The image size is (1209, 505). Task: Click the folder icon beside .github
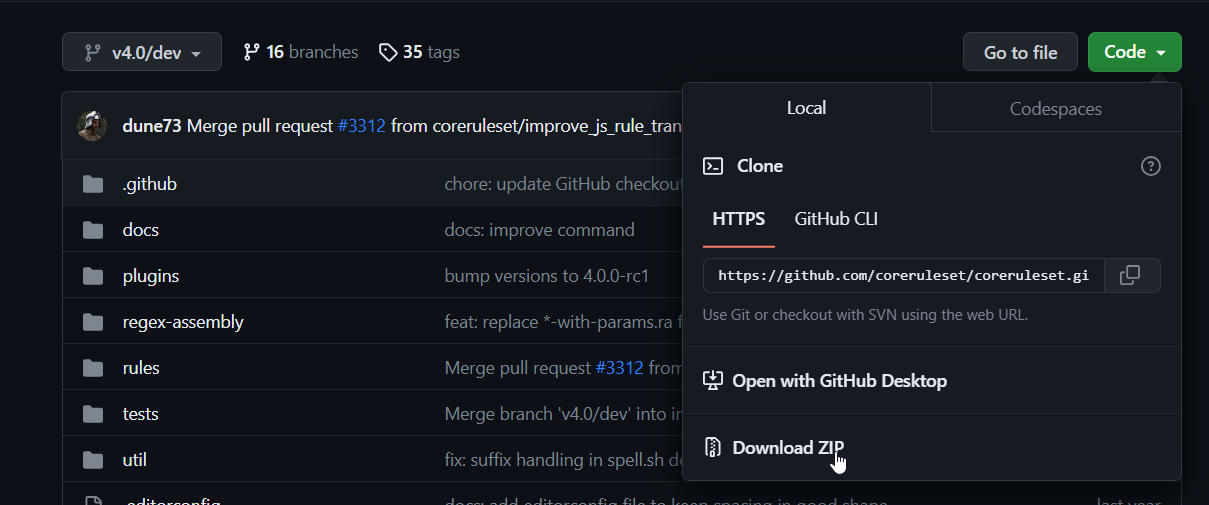click(93, 184)
